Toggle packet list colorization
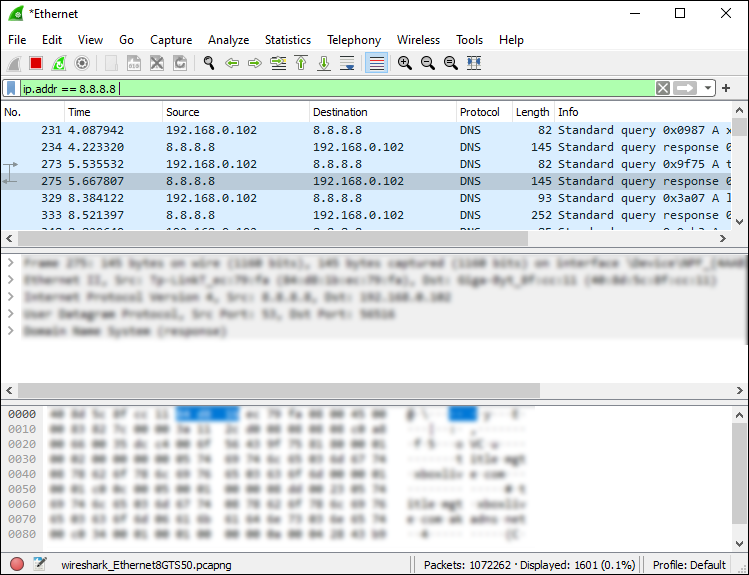Viewport: 749px width, 575px height. [x=376, y=63]
